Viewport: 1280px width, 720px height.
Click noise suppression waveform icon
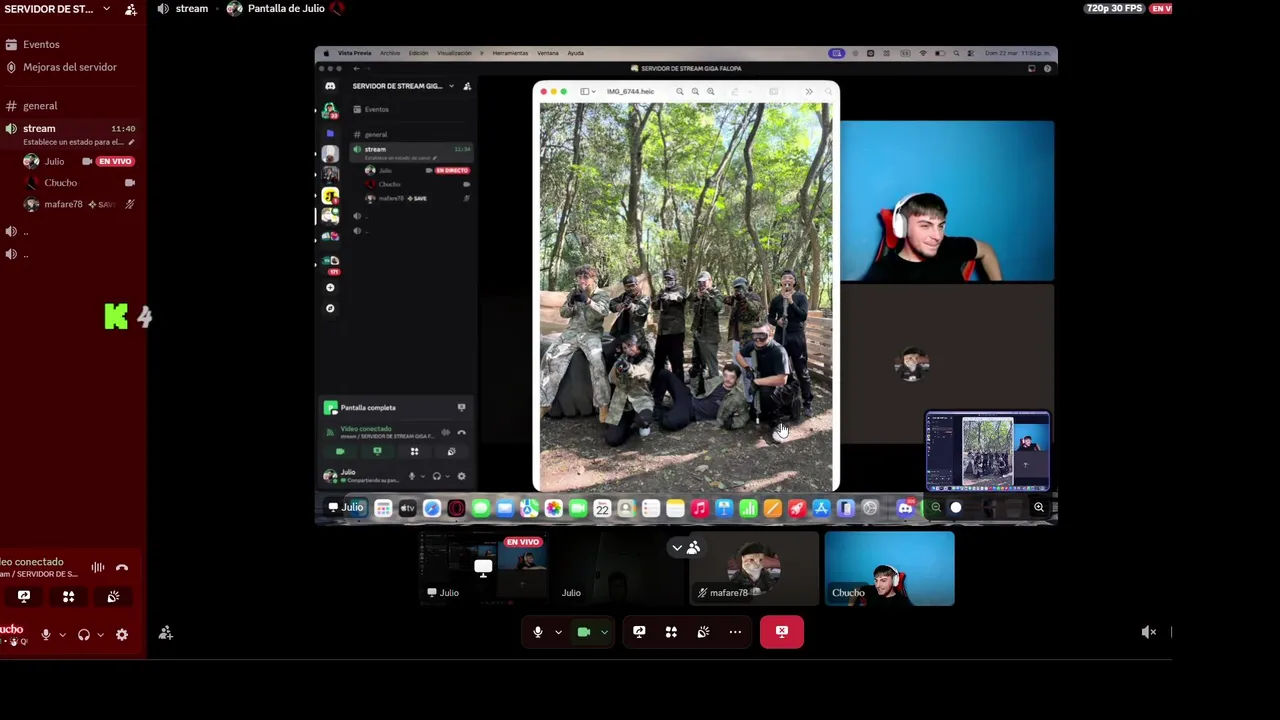(98, 568)
